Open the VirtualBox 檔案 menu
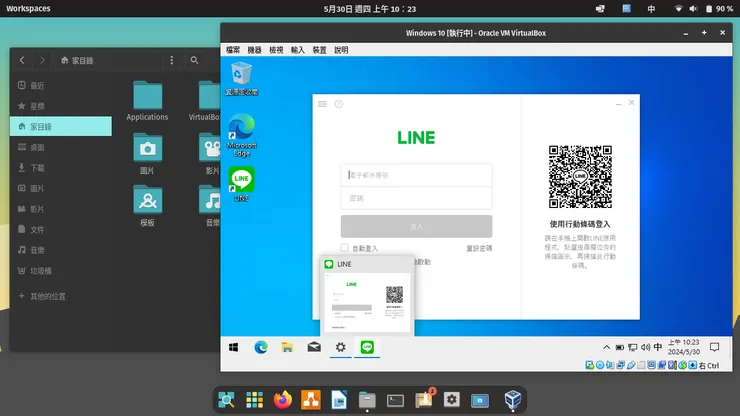 coord(233,50)
